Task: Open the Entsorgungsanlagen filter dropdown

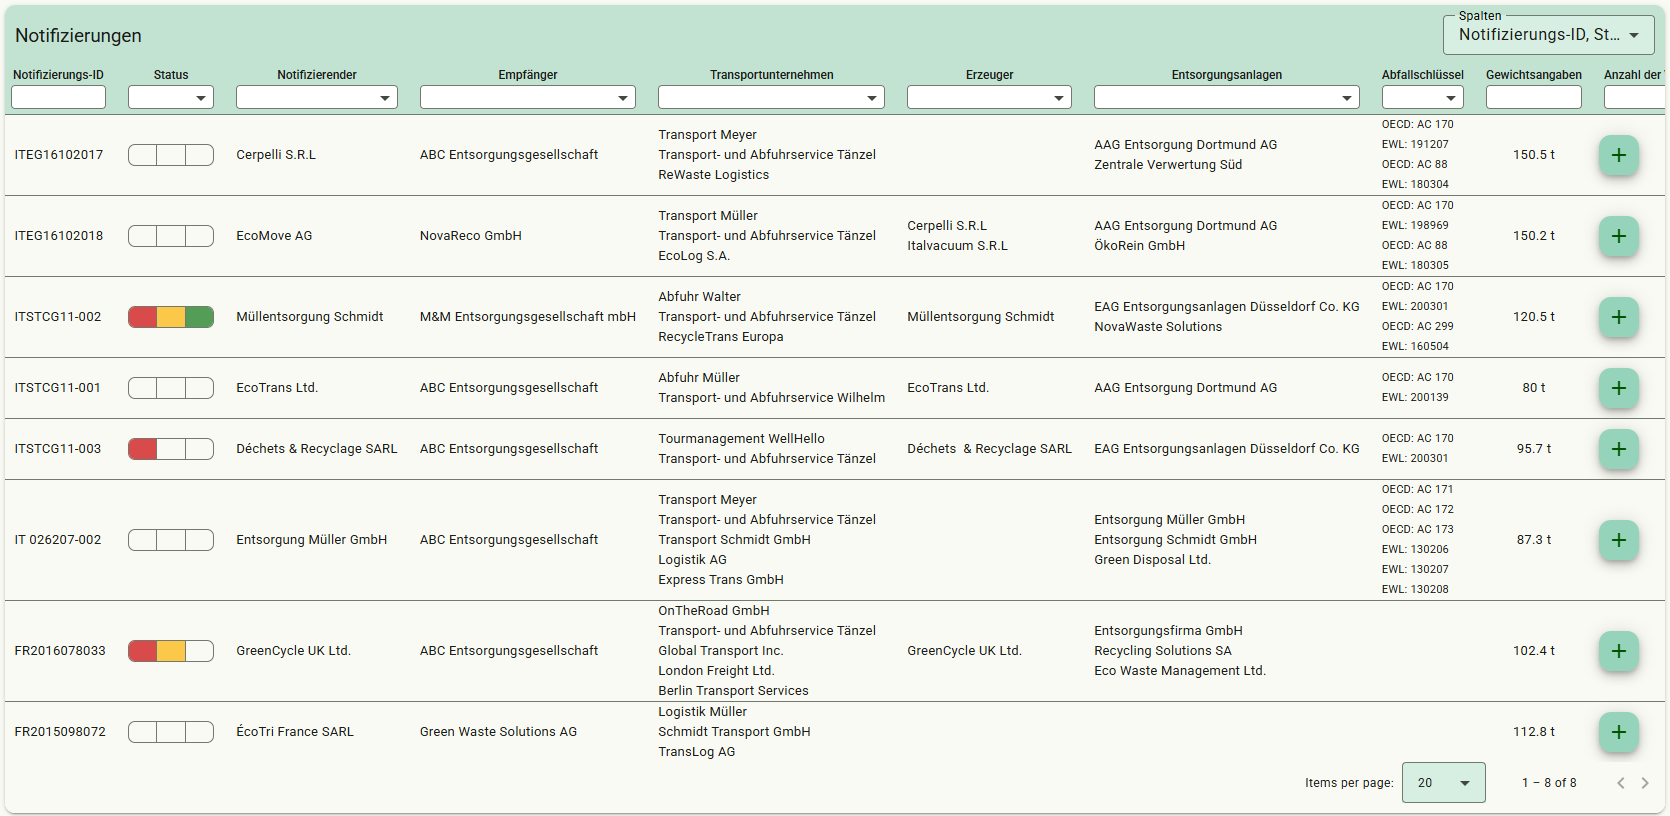Action: (1227, 97)
